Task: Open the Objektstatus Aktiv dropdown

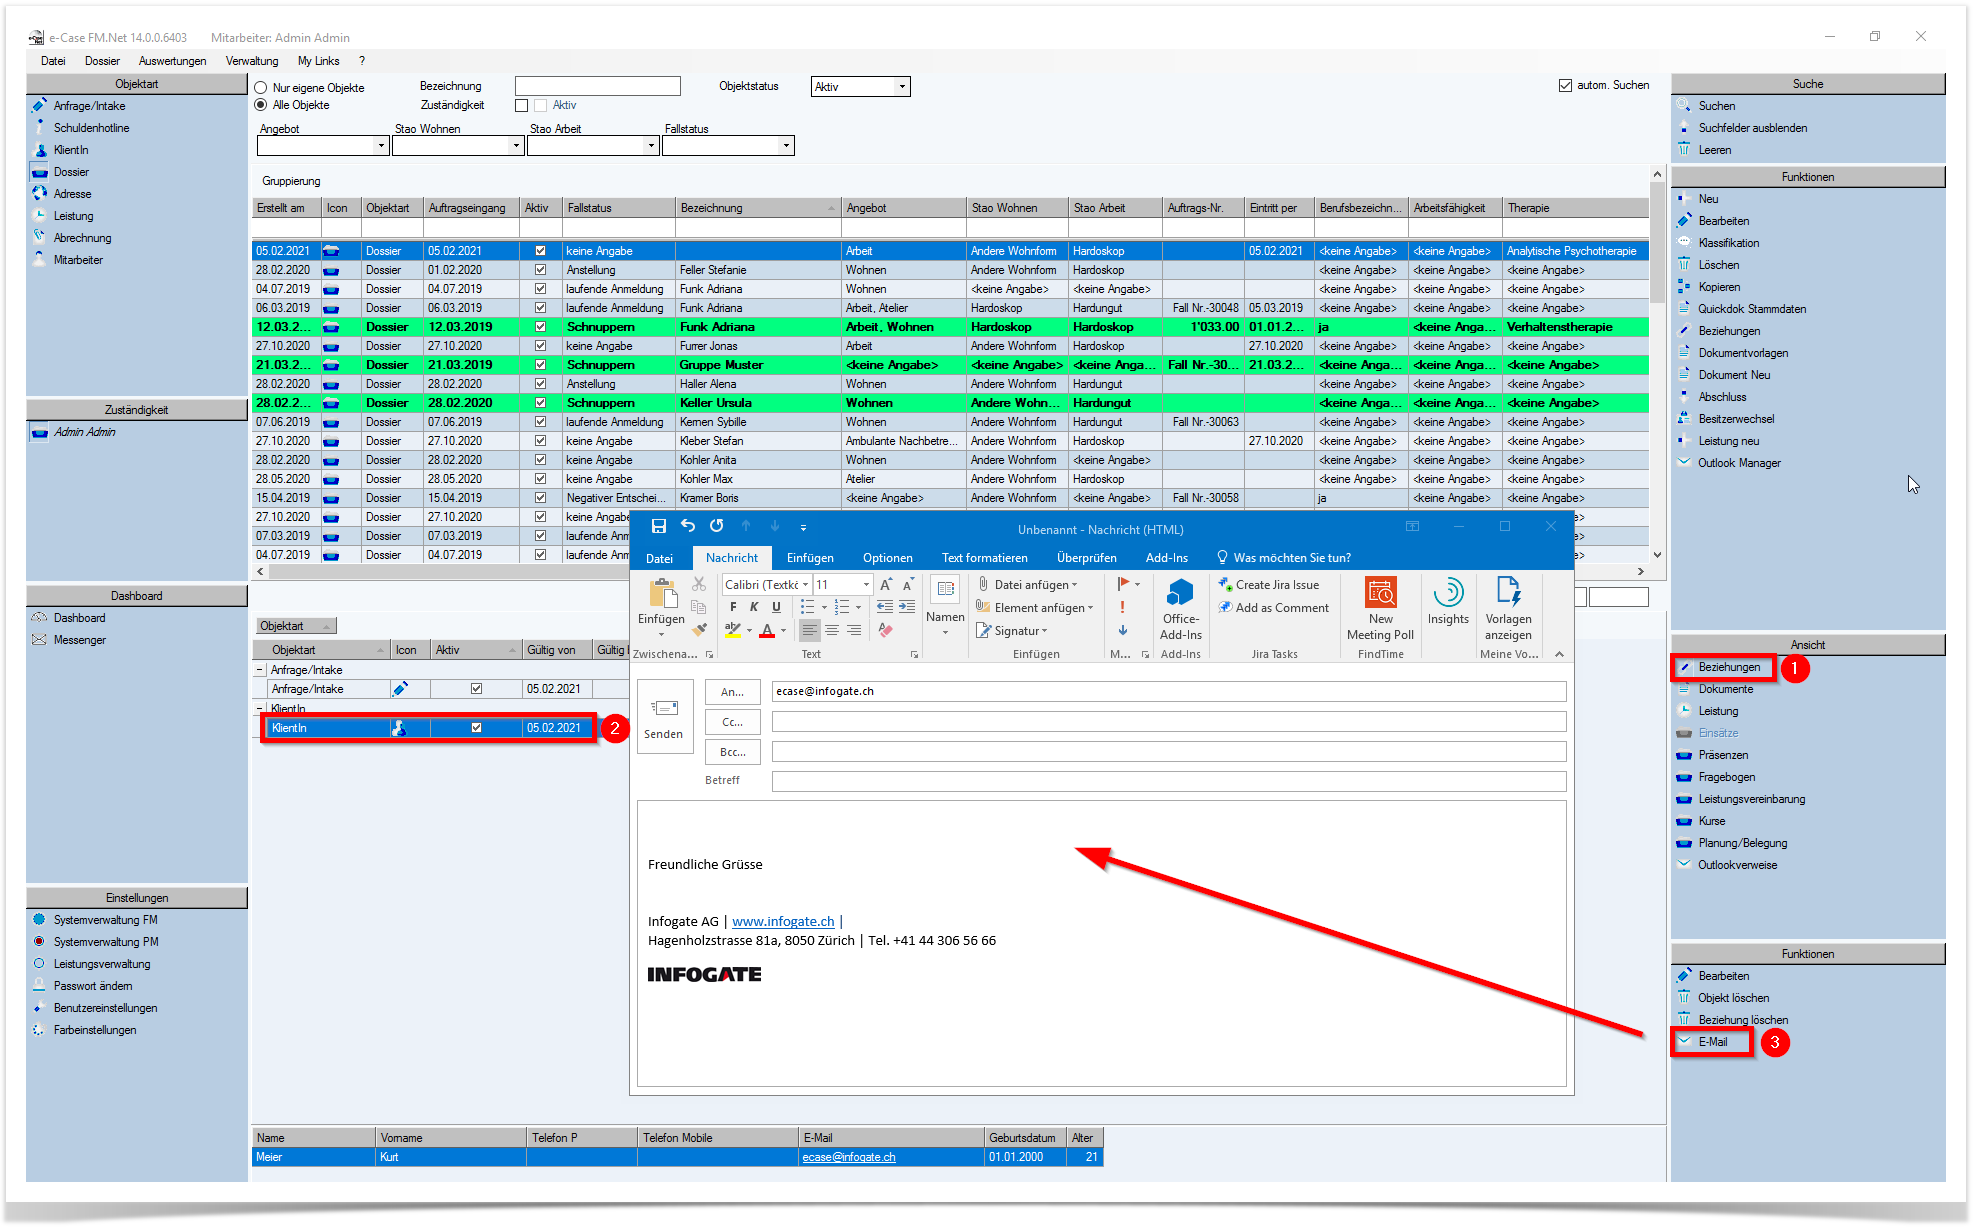Action: click(x=902, y=87)
